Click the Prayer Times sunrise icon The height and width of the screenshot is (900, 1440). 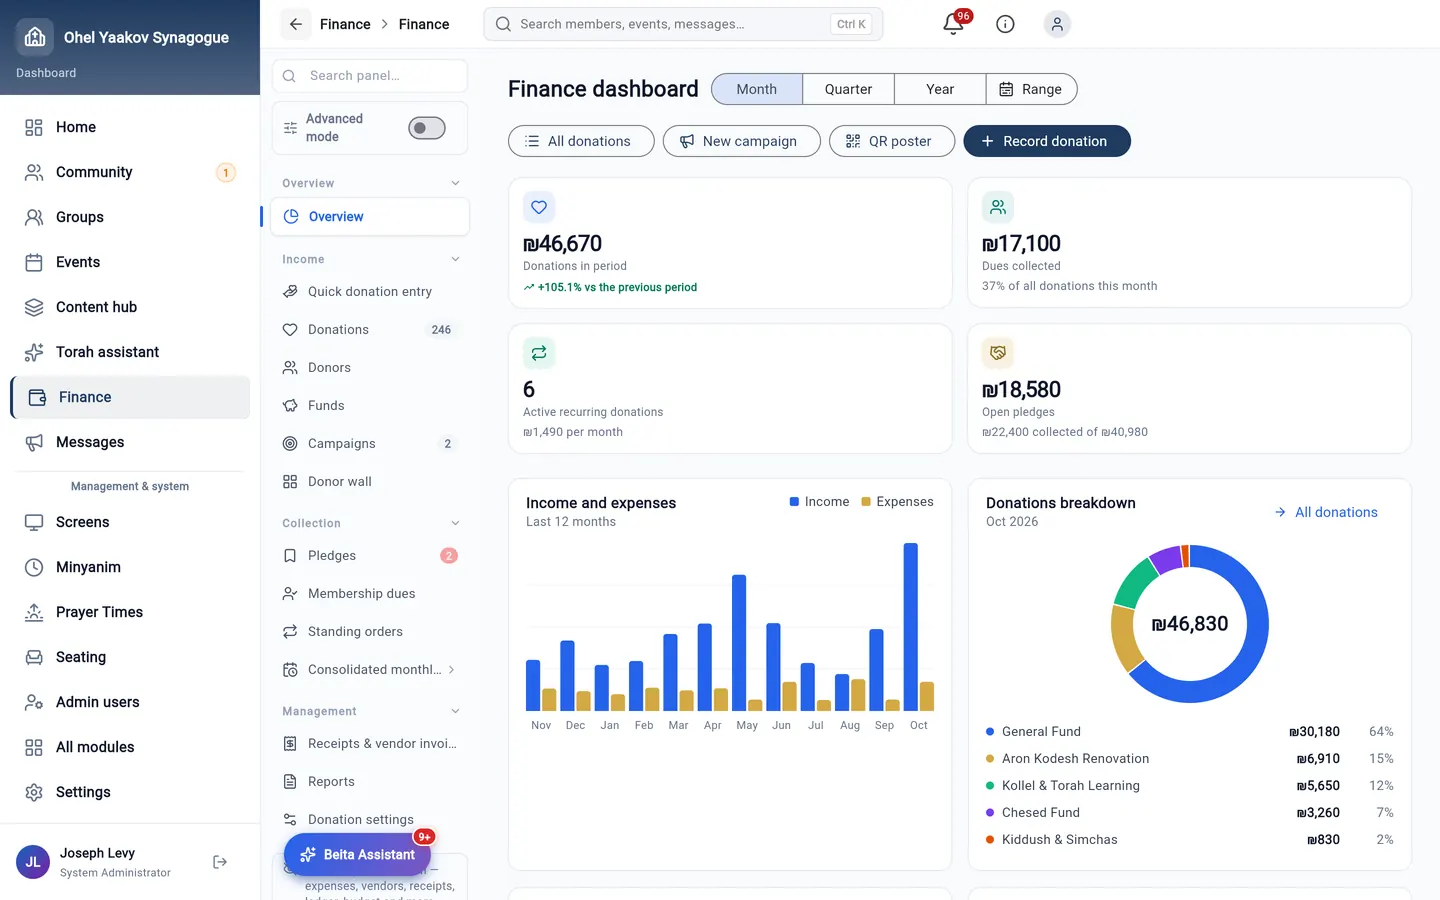tap(34, 612)
